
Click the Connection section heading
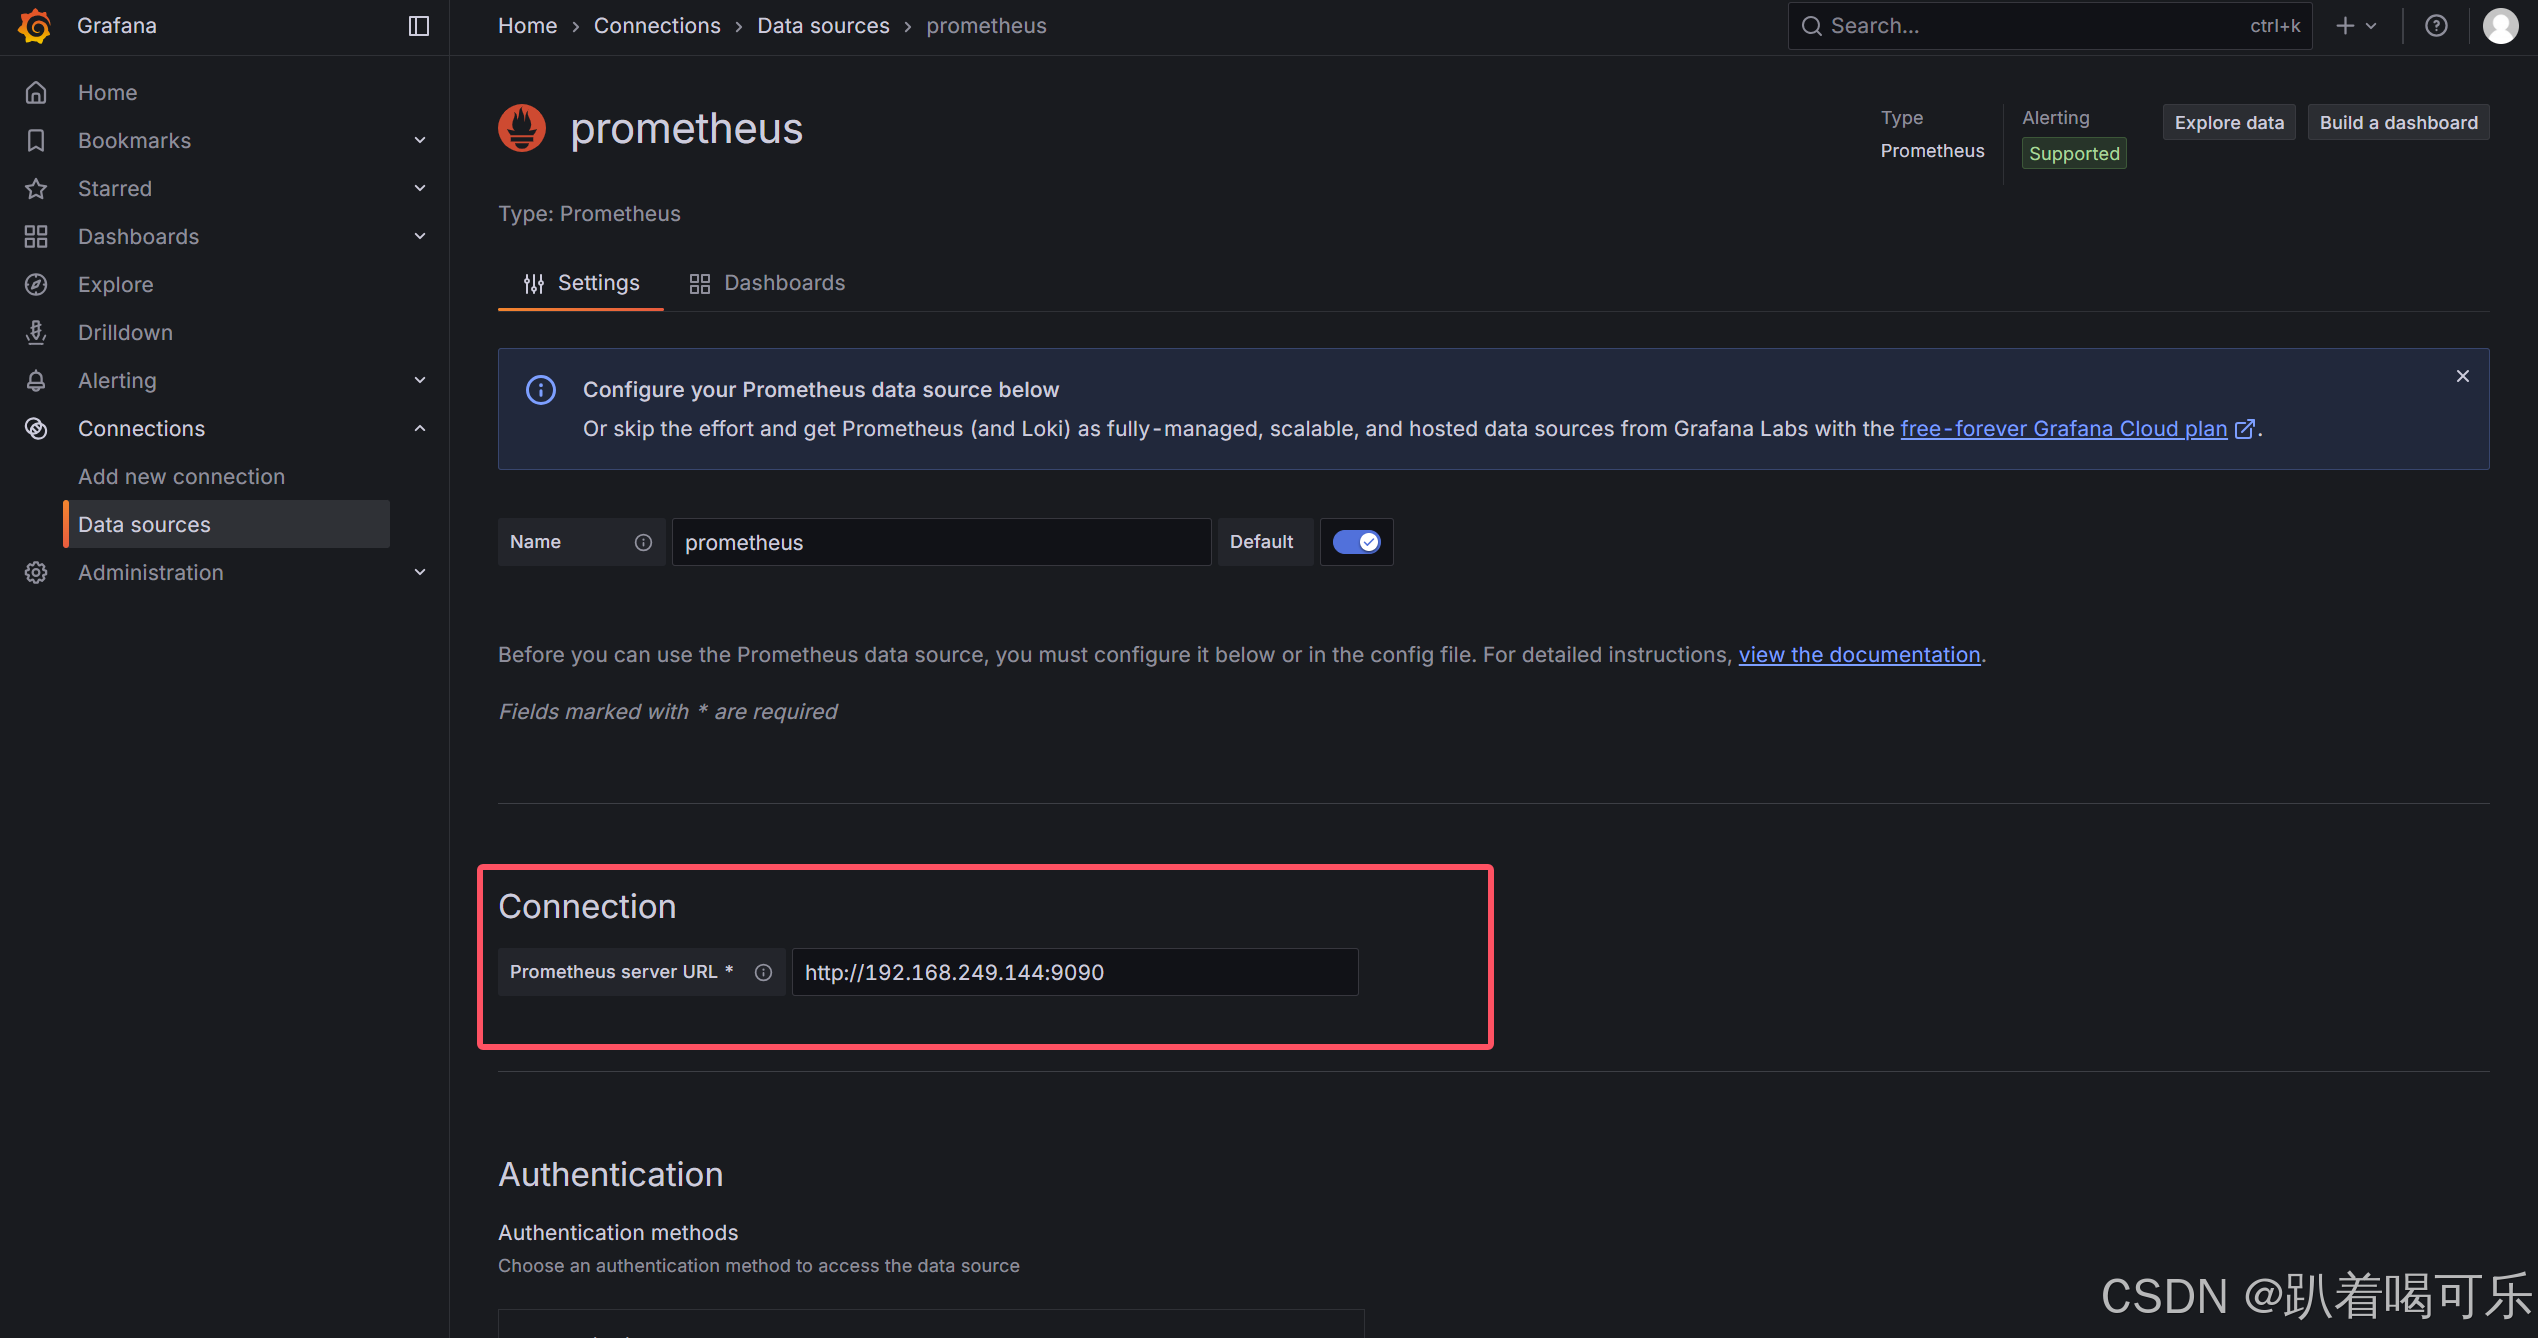click(x=587, y=906)
